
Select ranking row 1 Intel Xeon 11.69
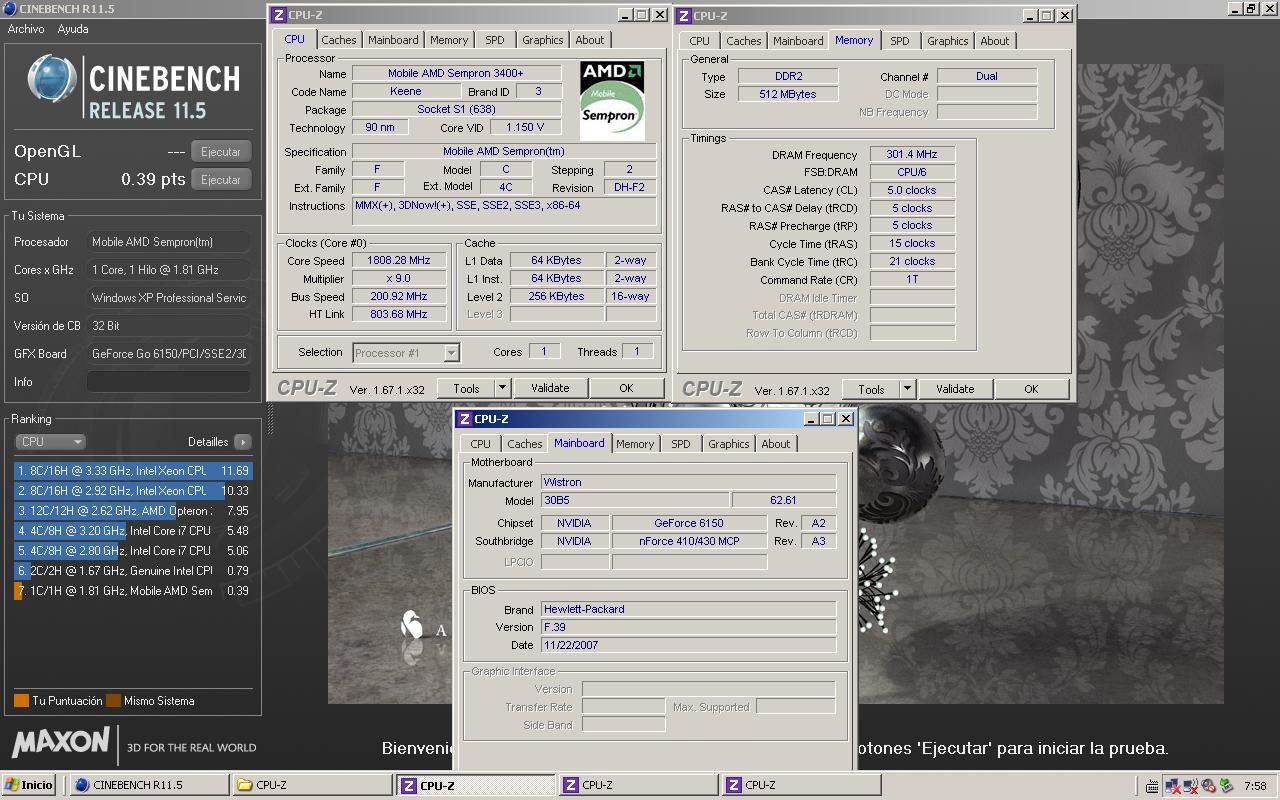(x=133, y=471)
